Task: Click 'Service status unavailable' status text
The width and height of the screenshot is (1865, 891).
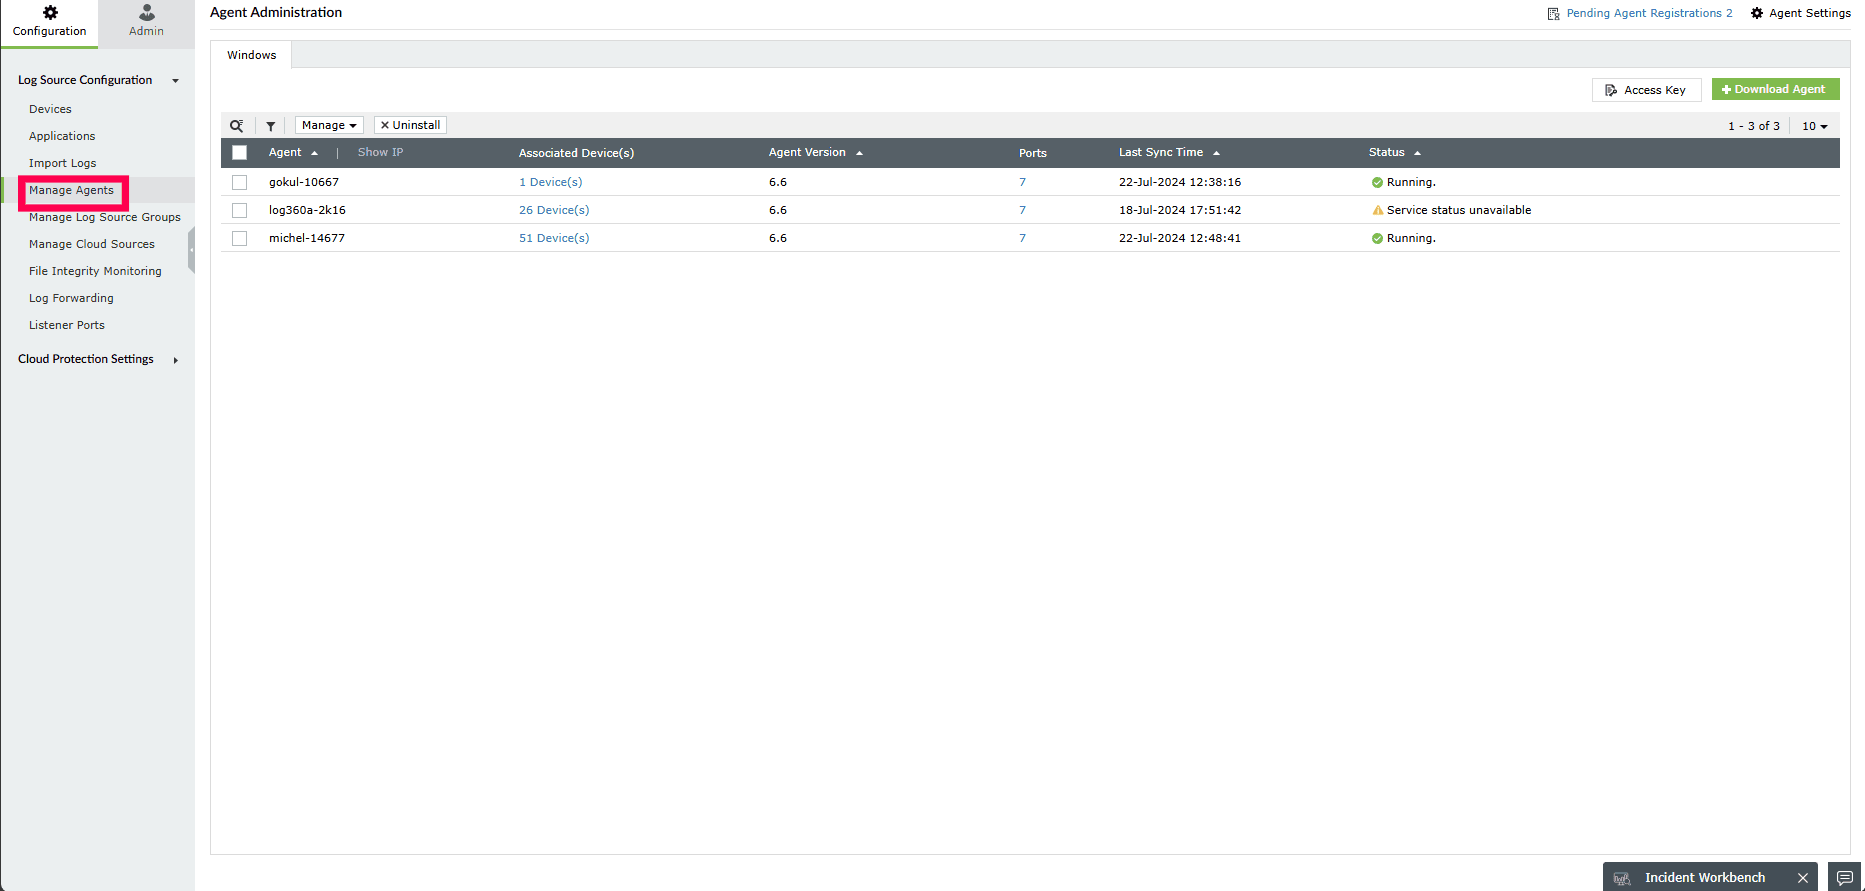Action: 1459,210
